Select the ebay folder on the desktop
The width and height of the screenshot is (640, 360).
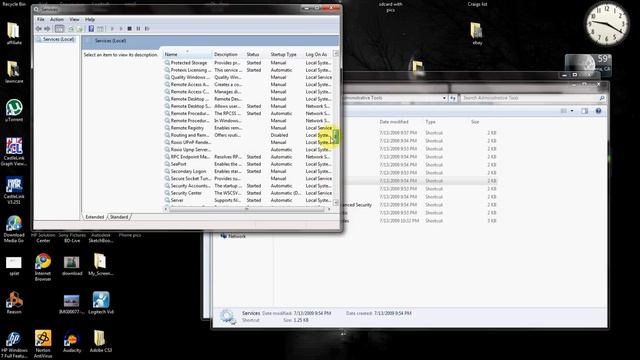point(477,33)
